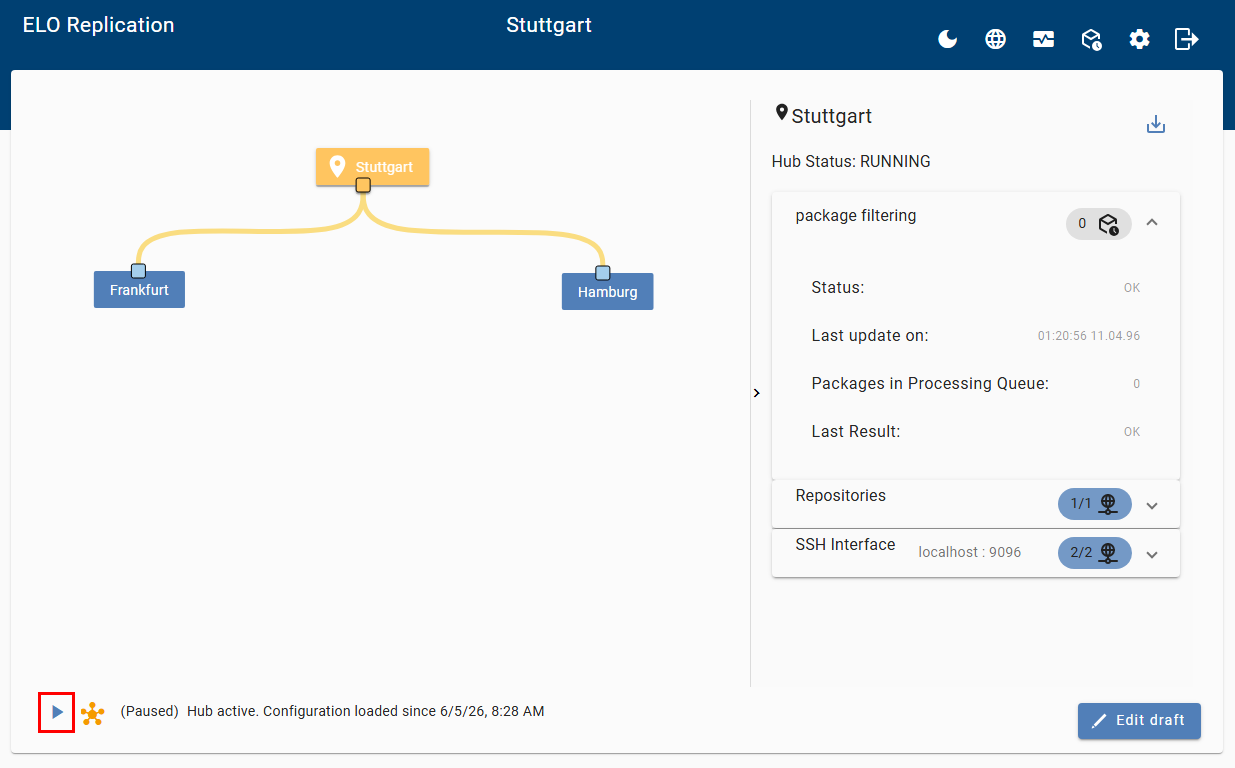Collapse the package filtering panel

pos(1152,223)
